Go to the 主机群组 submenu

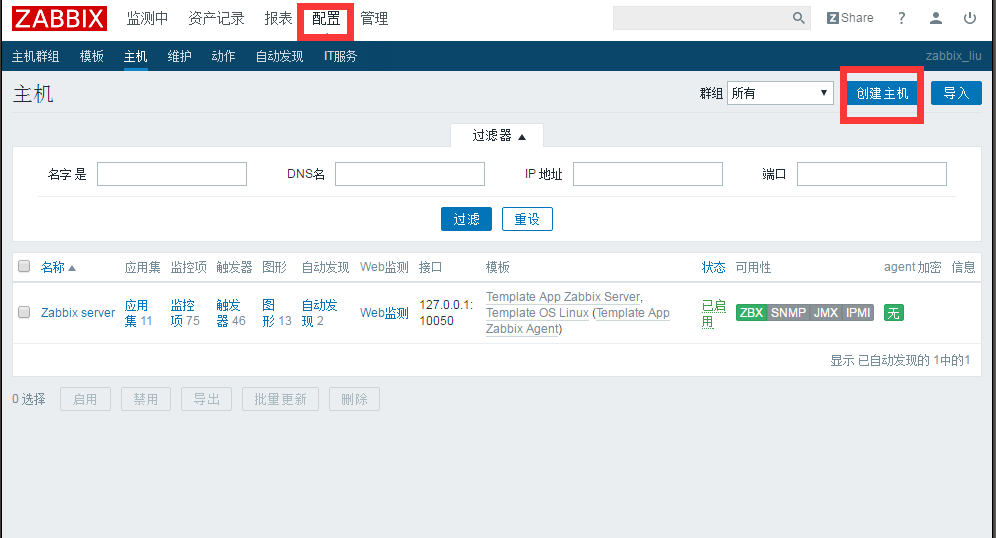(x=36, y=57)
